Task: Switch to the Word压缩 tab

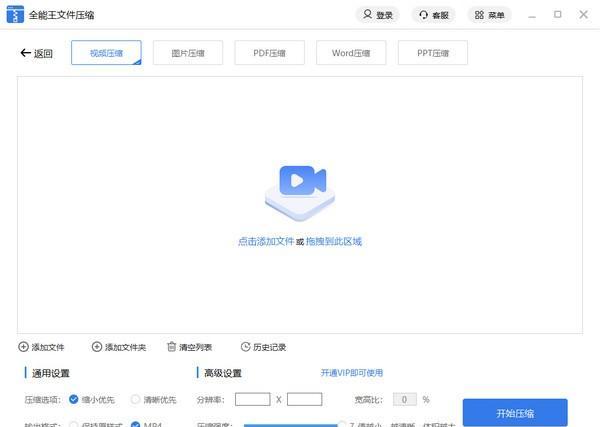Action: pyautogui.click(x=351, y=53)
